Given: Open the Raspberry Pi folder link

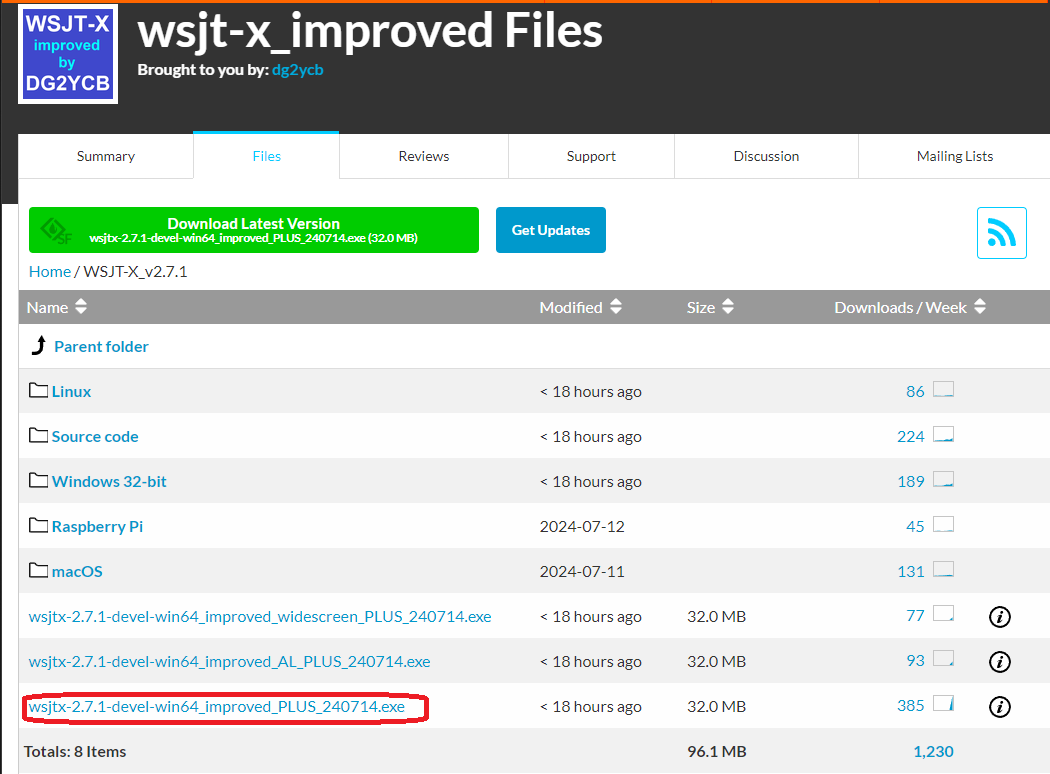Looking at the screenshot, I should (98, 526).
